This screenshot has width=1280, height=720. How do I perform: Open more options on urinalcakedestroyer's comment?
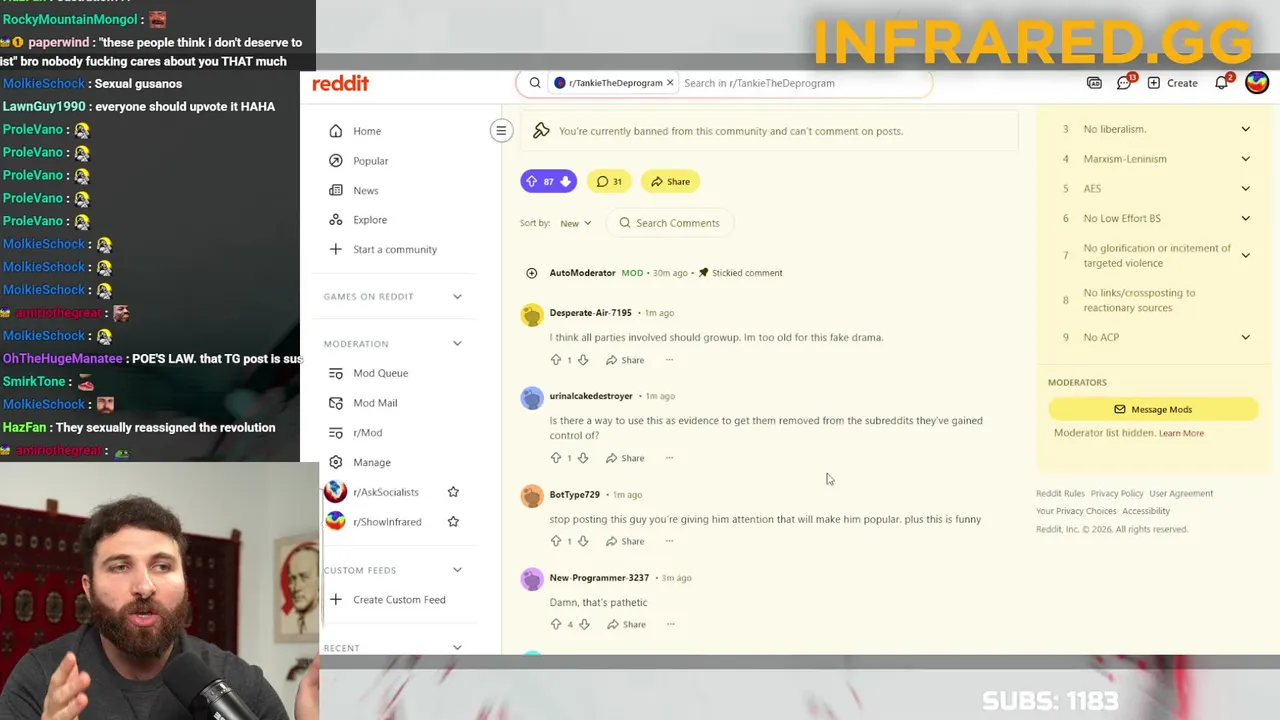(669, 458)
